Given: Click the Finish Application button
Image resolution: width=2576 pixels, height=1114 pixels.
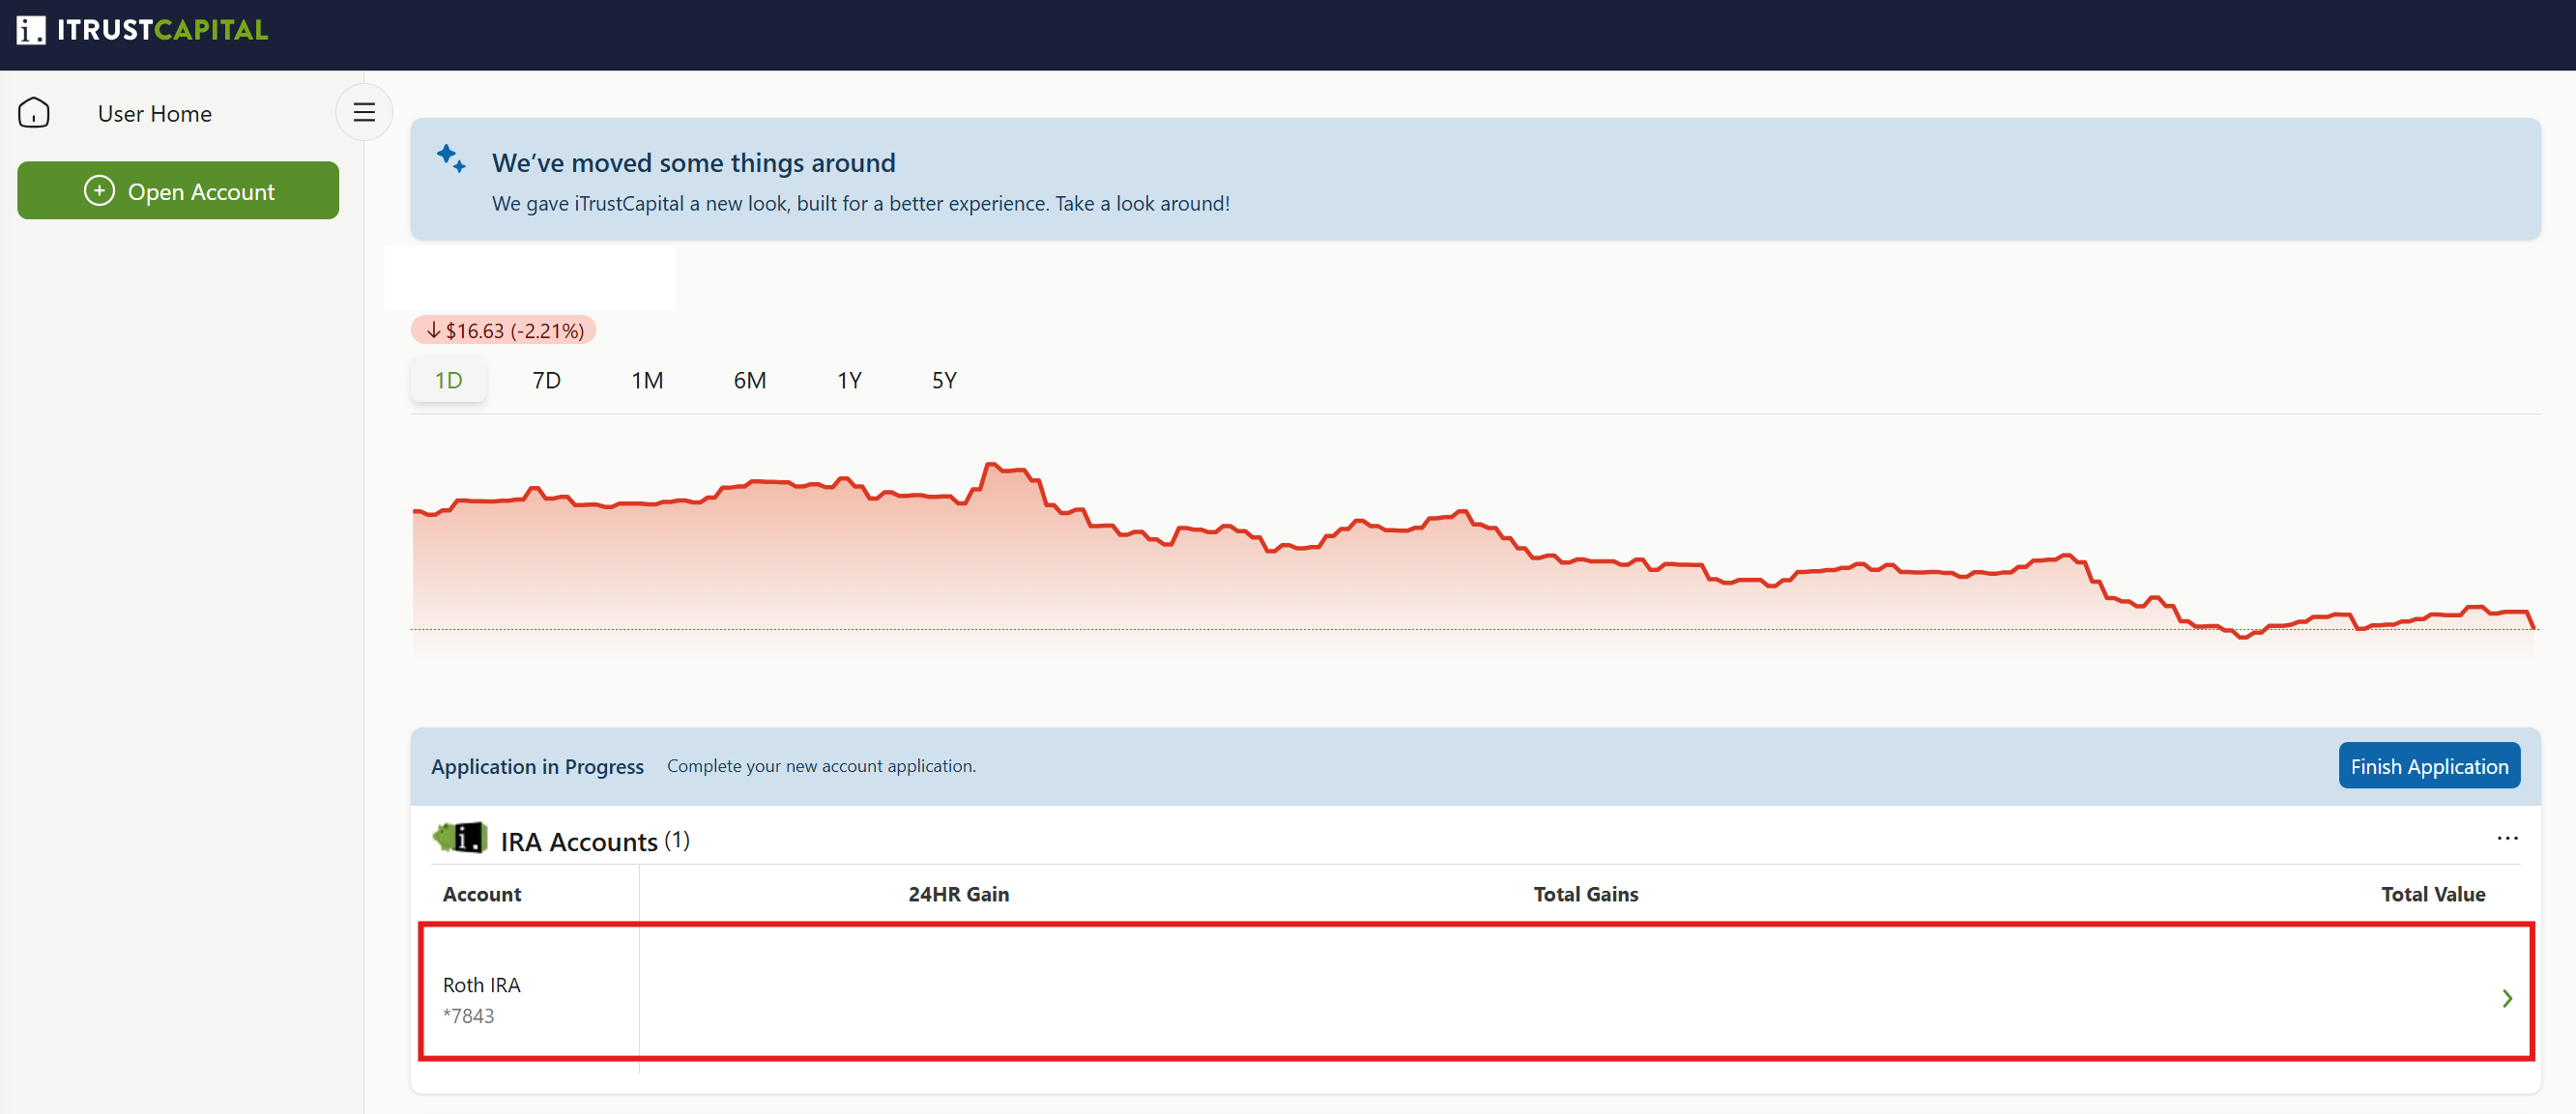Looking at the screenshot, I should click(2428, 766).
